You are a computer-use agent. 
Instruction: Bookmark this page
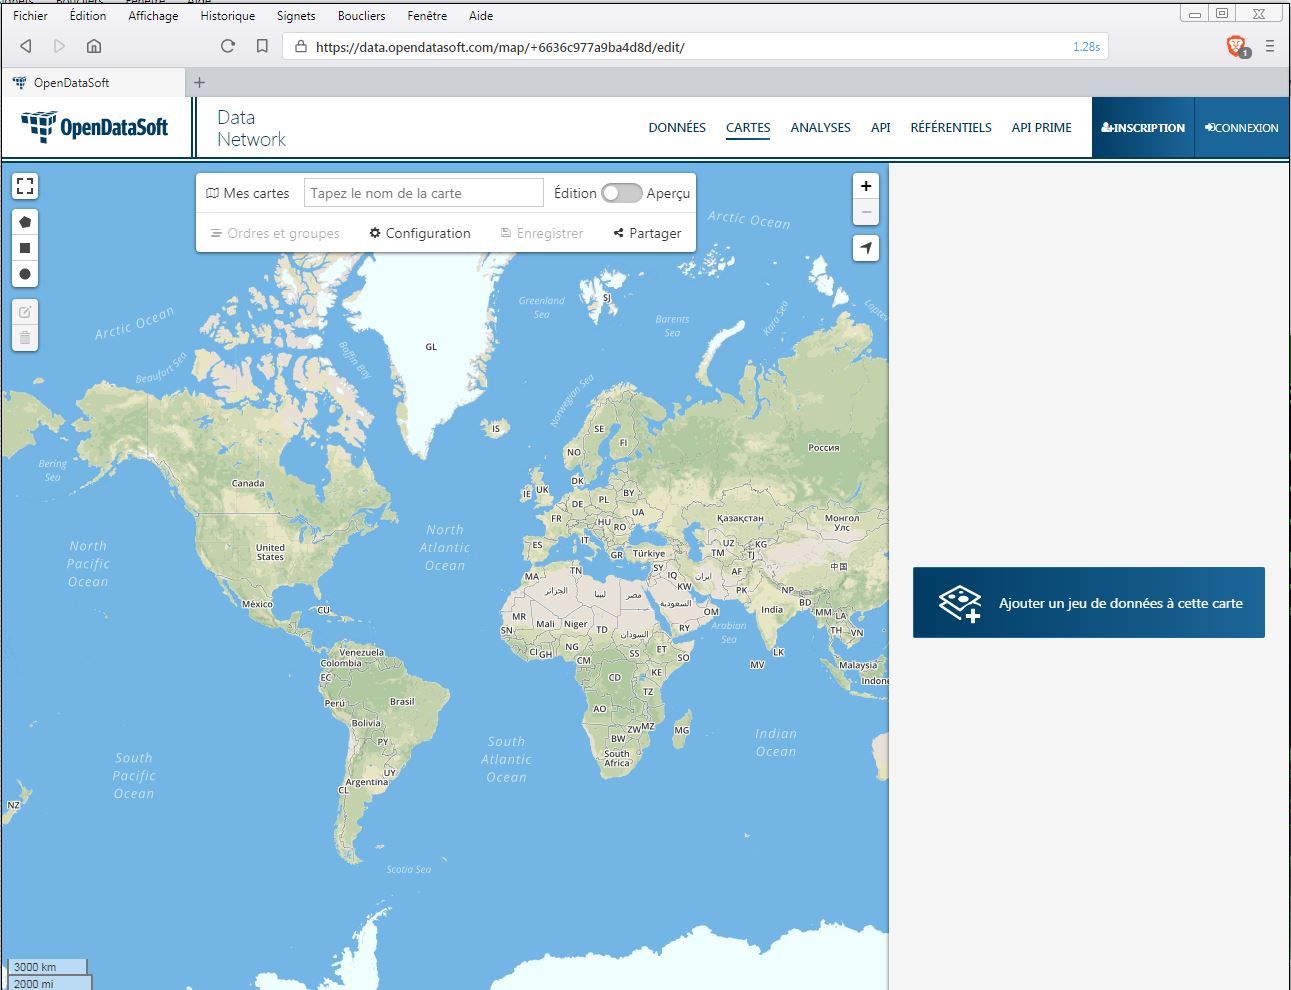(x=262, y=46)
